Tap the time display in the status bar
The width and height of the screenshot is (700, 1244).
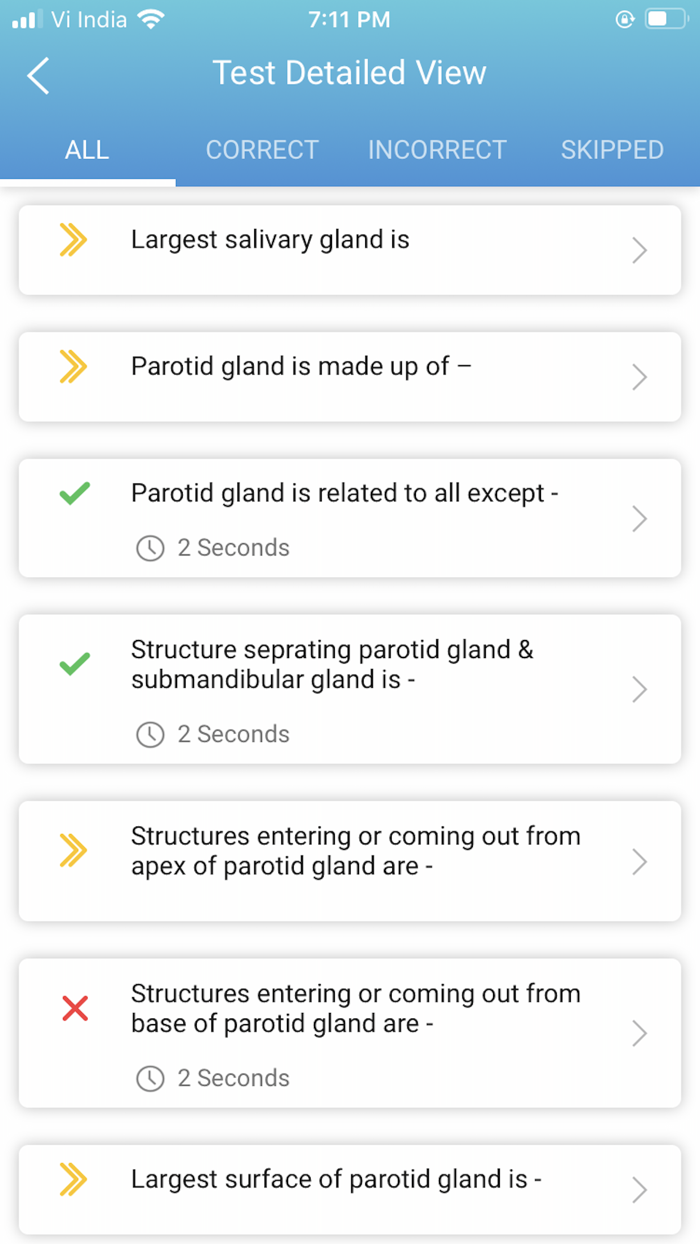[350, 18]
